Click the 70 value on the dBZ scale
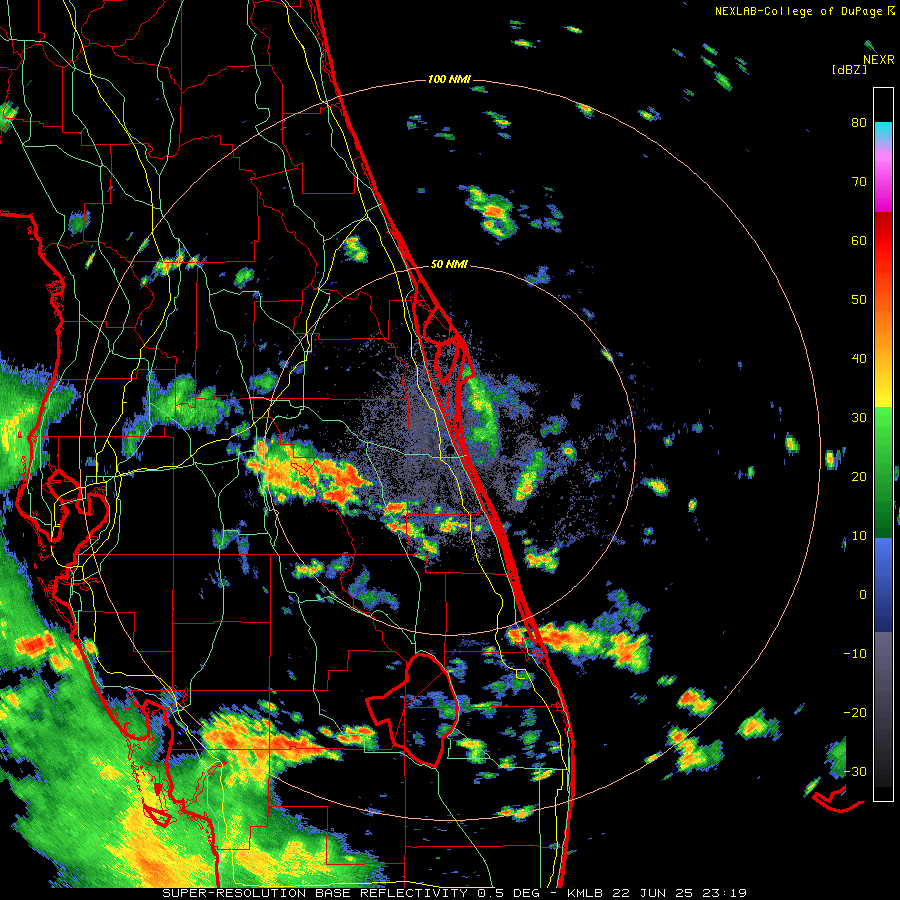Screen dimensions: 900x900 859,182
